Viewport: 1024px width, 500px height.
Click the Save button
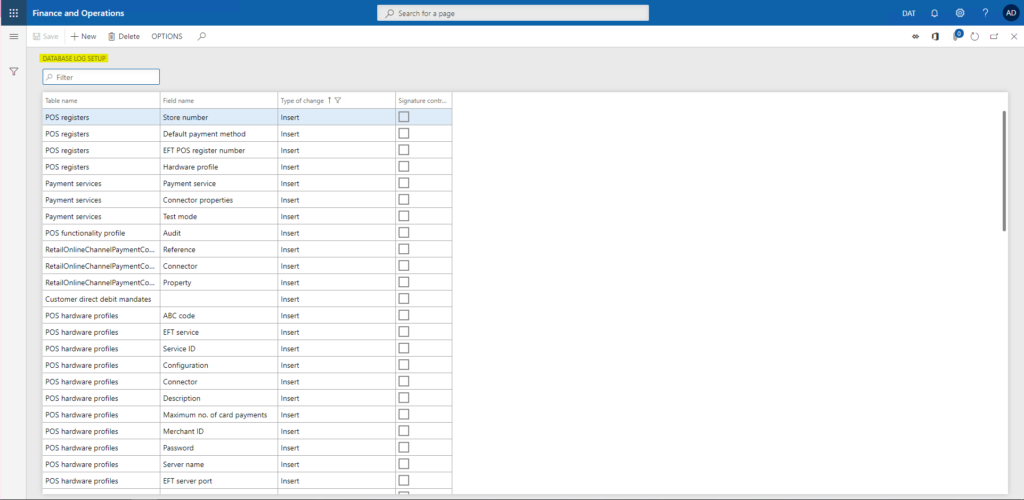pos(46,37)
